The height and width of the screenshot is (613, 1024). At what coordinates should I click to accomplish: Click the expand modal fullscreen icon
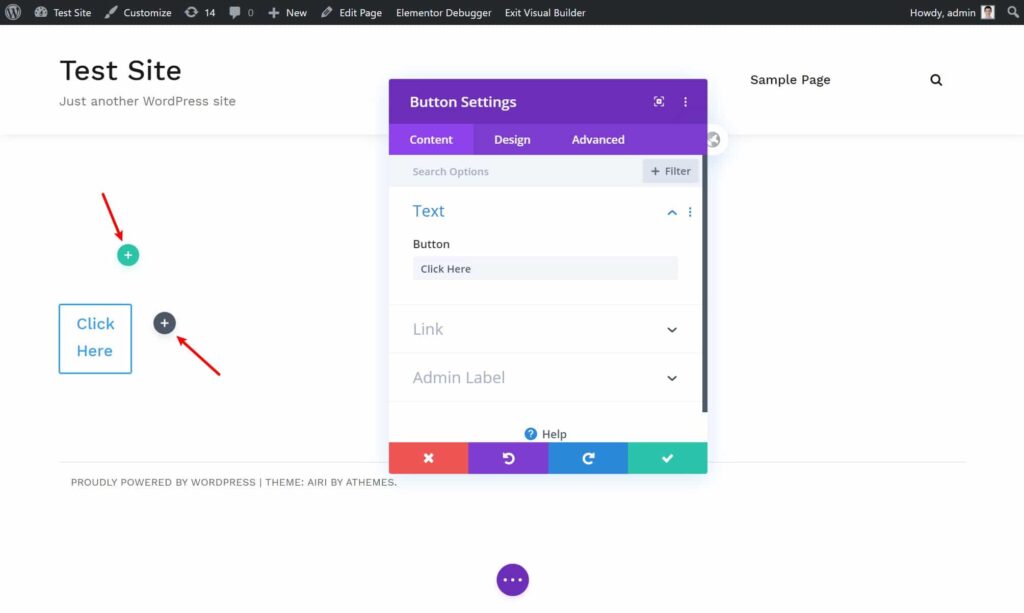click(x=659, y=102)
